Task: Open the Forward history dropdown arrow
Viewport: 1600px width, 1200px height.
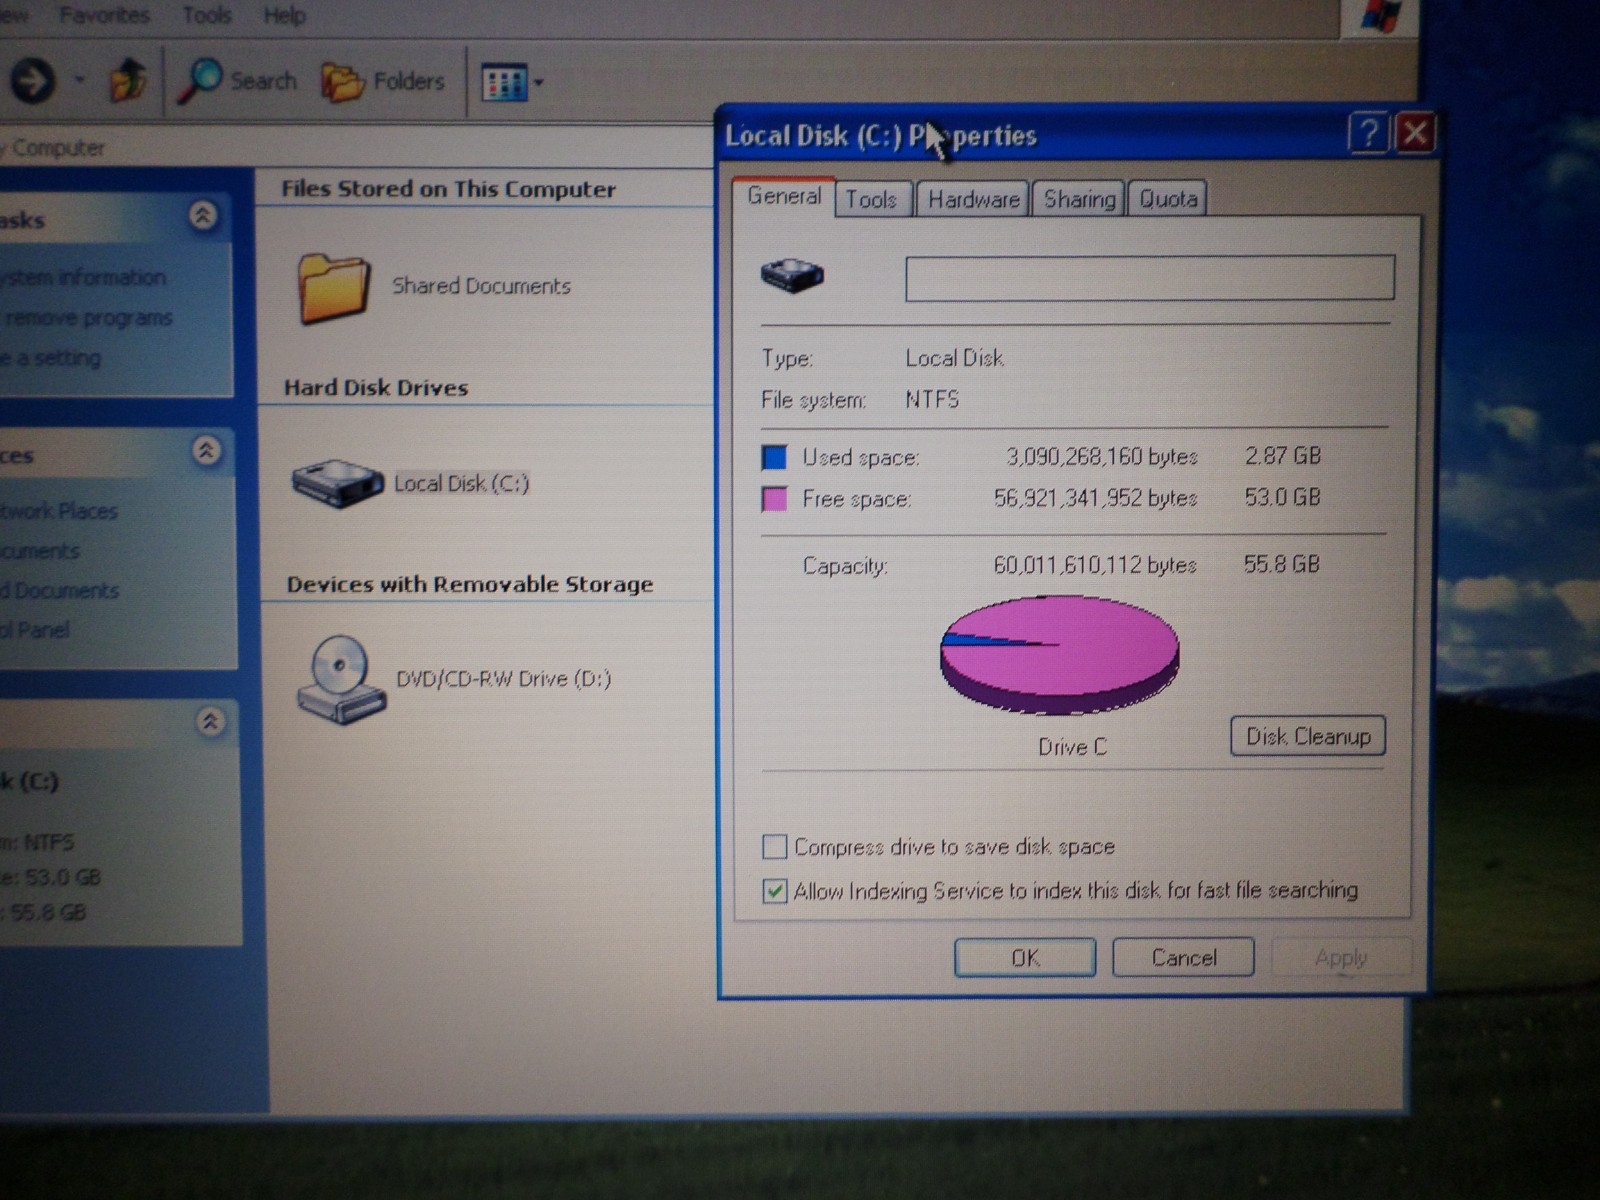Action: pyautogui.click(x=79, y=80)
